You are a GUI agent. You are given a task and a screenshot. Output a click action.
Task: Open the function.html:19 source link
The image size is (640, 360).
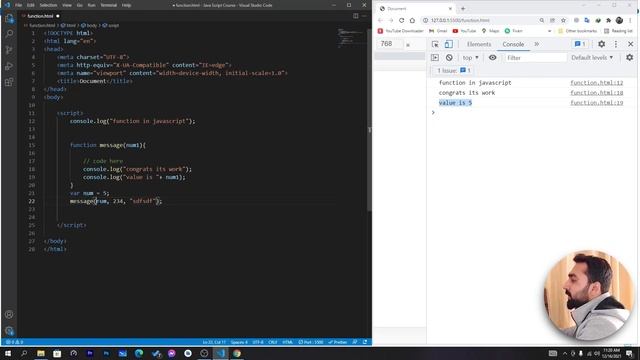click(596, 103)
